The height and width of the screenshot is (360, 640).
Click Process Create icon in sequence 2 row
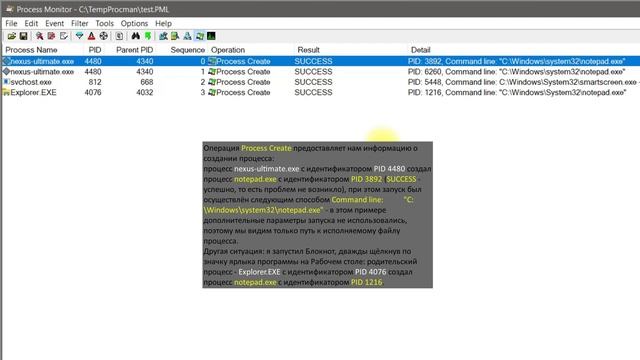coord(212,82)
